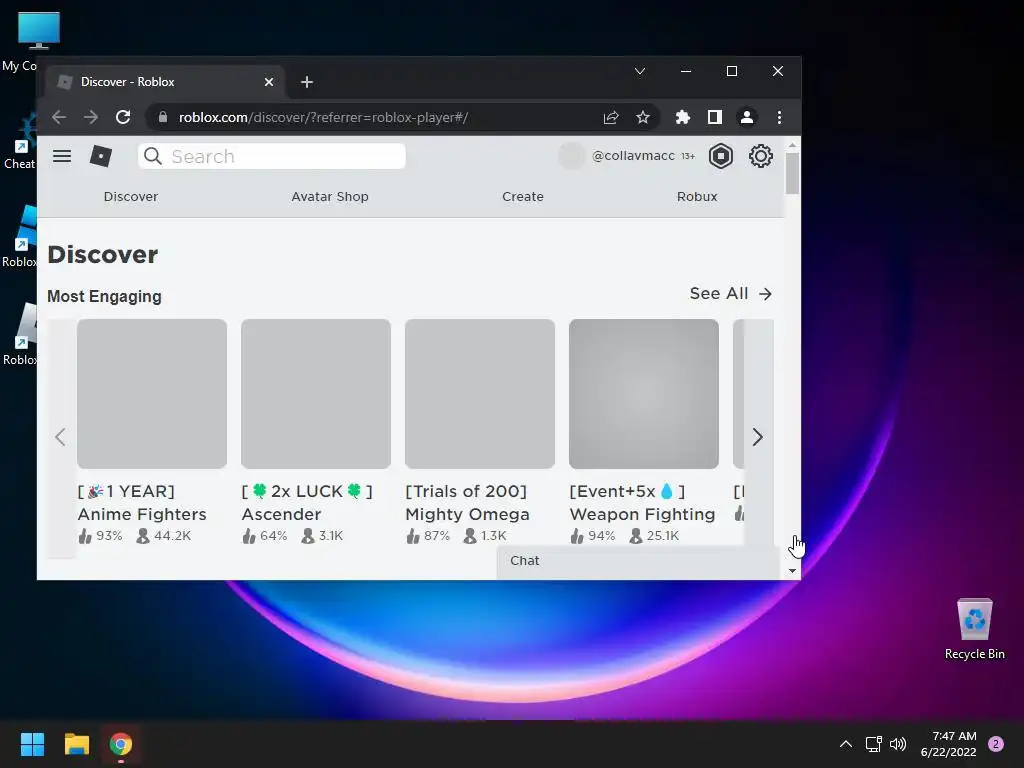This screenshot has width=1024, height=768.
Task: Open the @collavmacc profile avatar
Action: [x=571, y=156]
